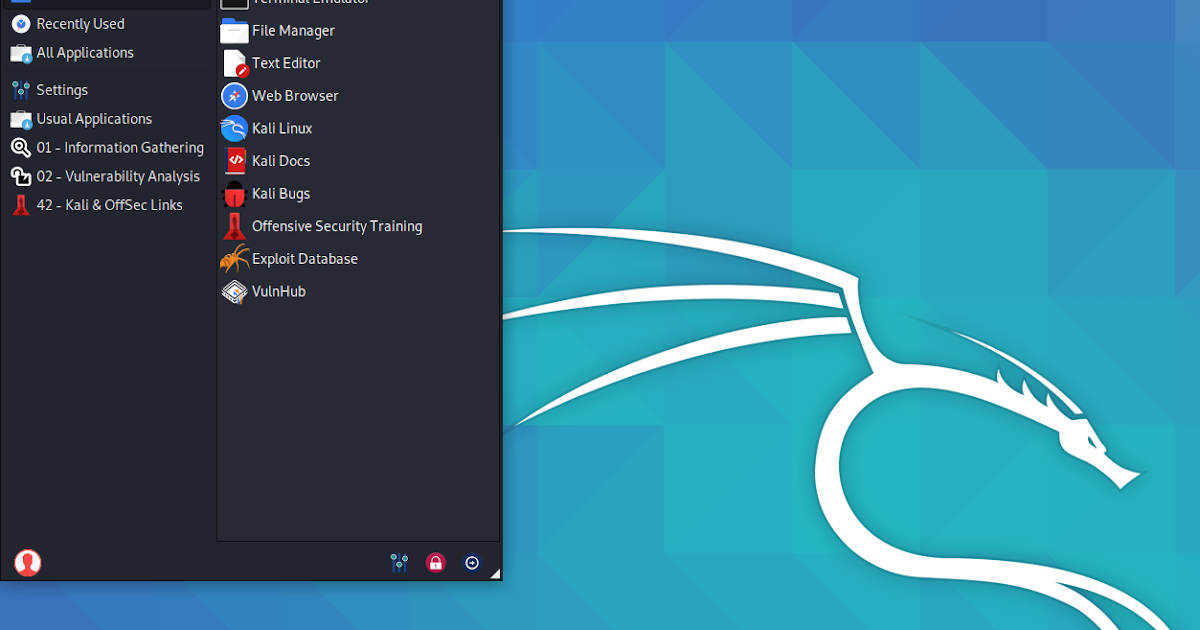
Task: Open 02 - Vulnerability Analysis category
Action: (x=108, y=176)
